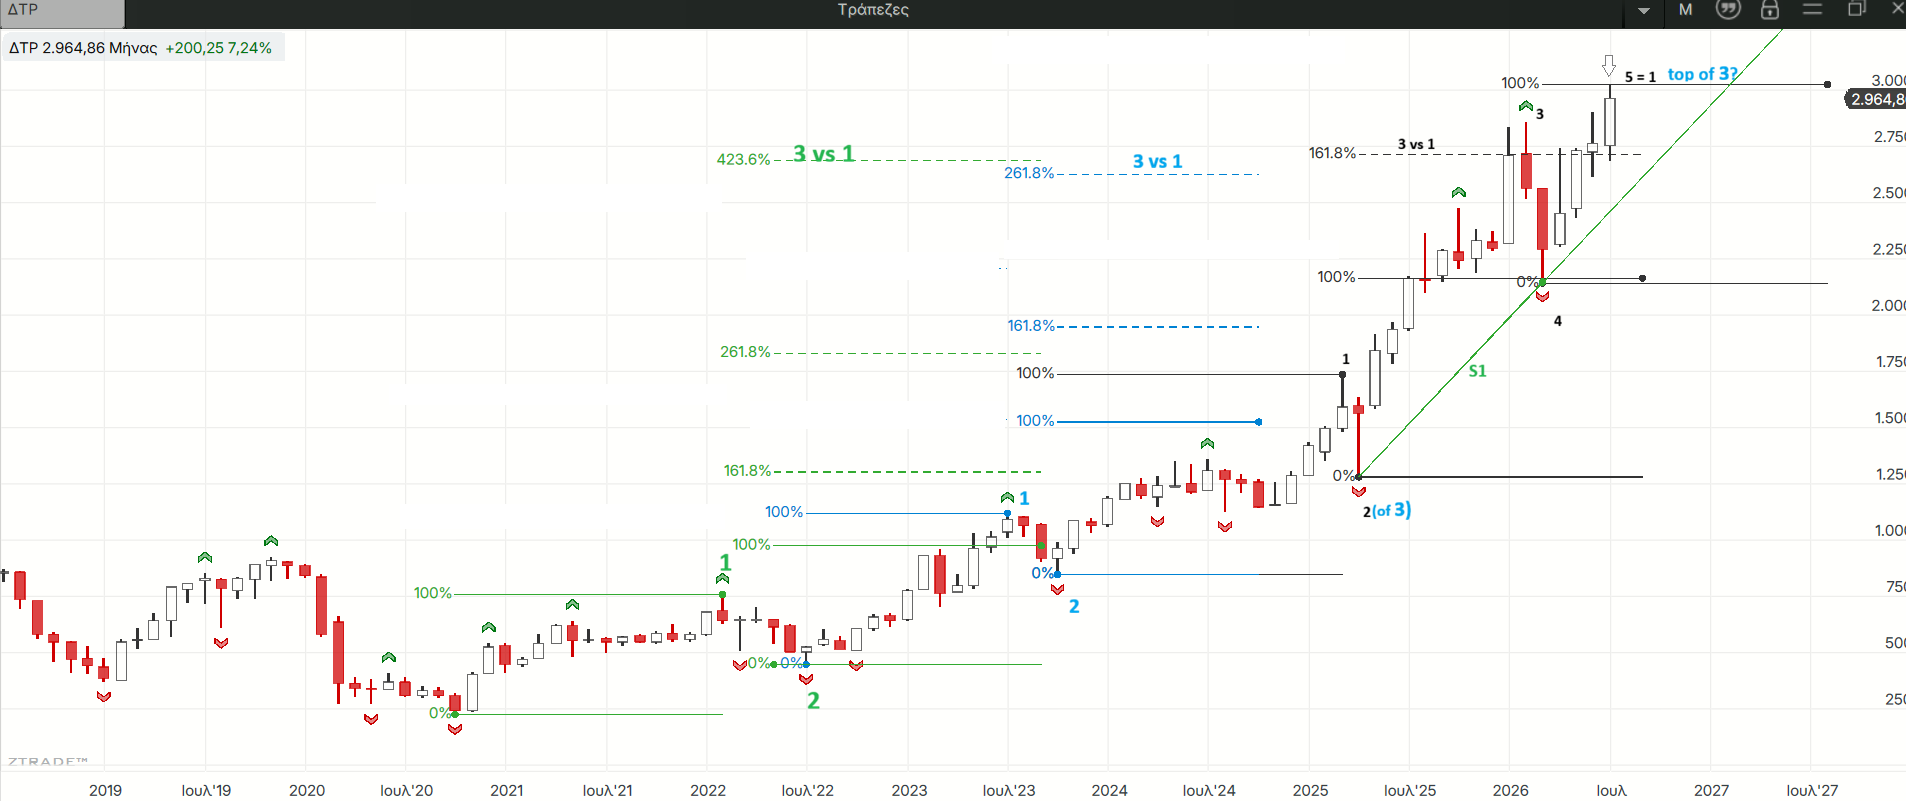This screenshot has height=801, width=1906.
Task: Click the blue 261.8% Fibonacci label
Action: (1029, 173)
